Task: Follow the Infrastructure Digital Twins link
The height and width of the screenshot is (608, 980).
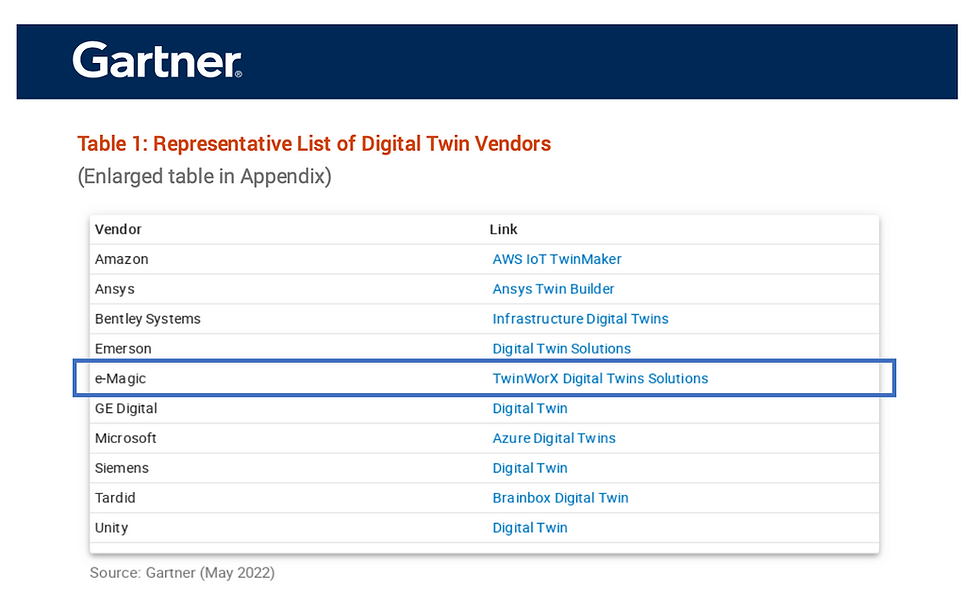Action: click(580, 319)
